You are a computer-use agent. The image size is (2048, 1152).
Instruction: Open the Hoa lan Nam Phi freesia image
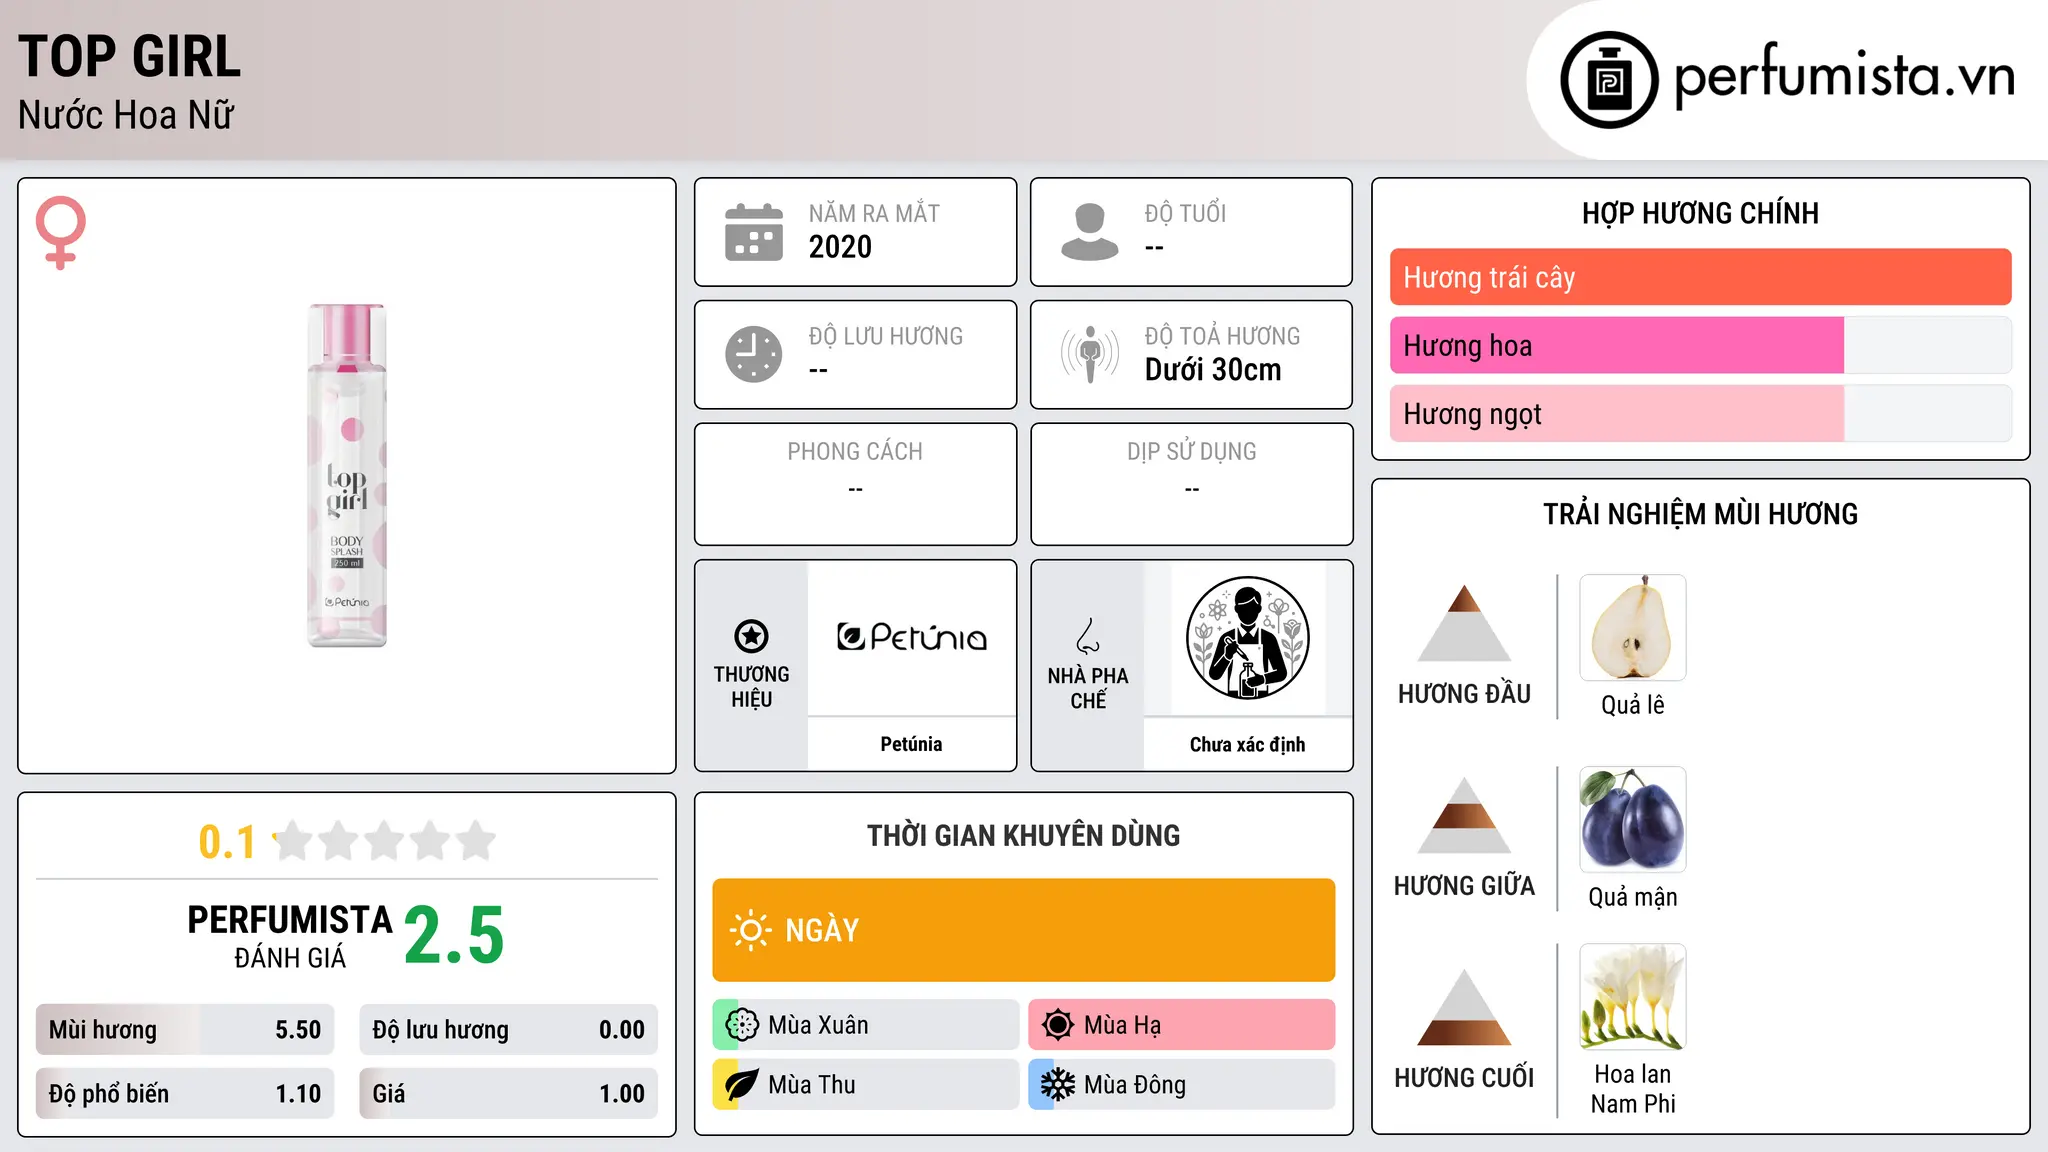tap(1633, 997)
